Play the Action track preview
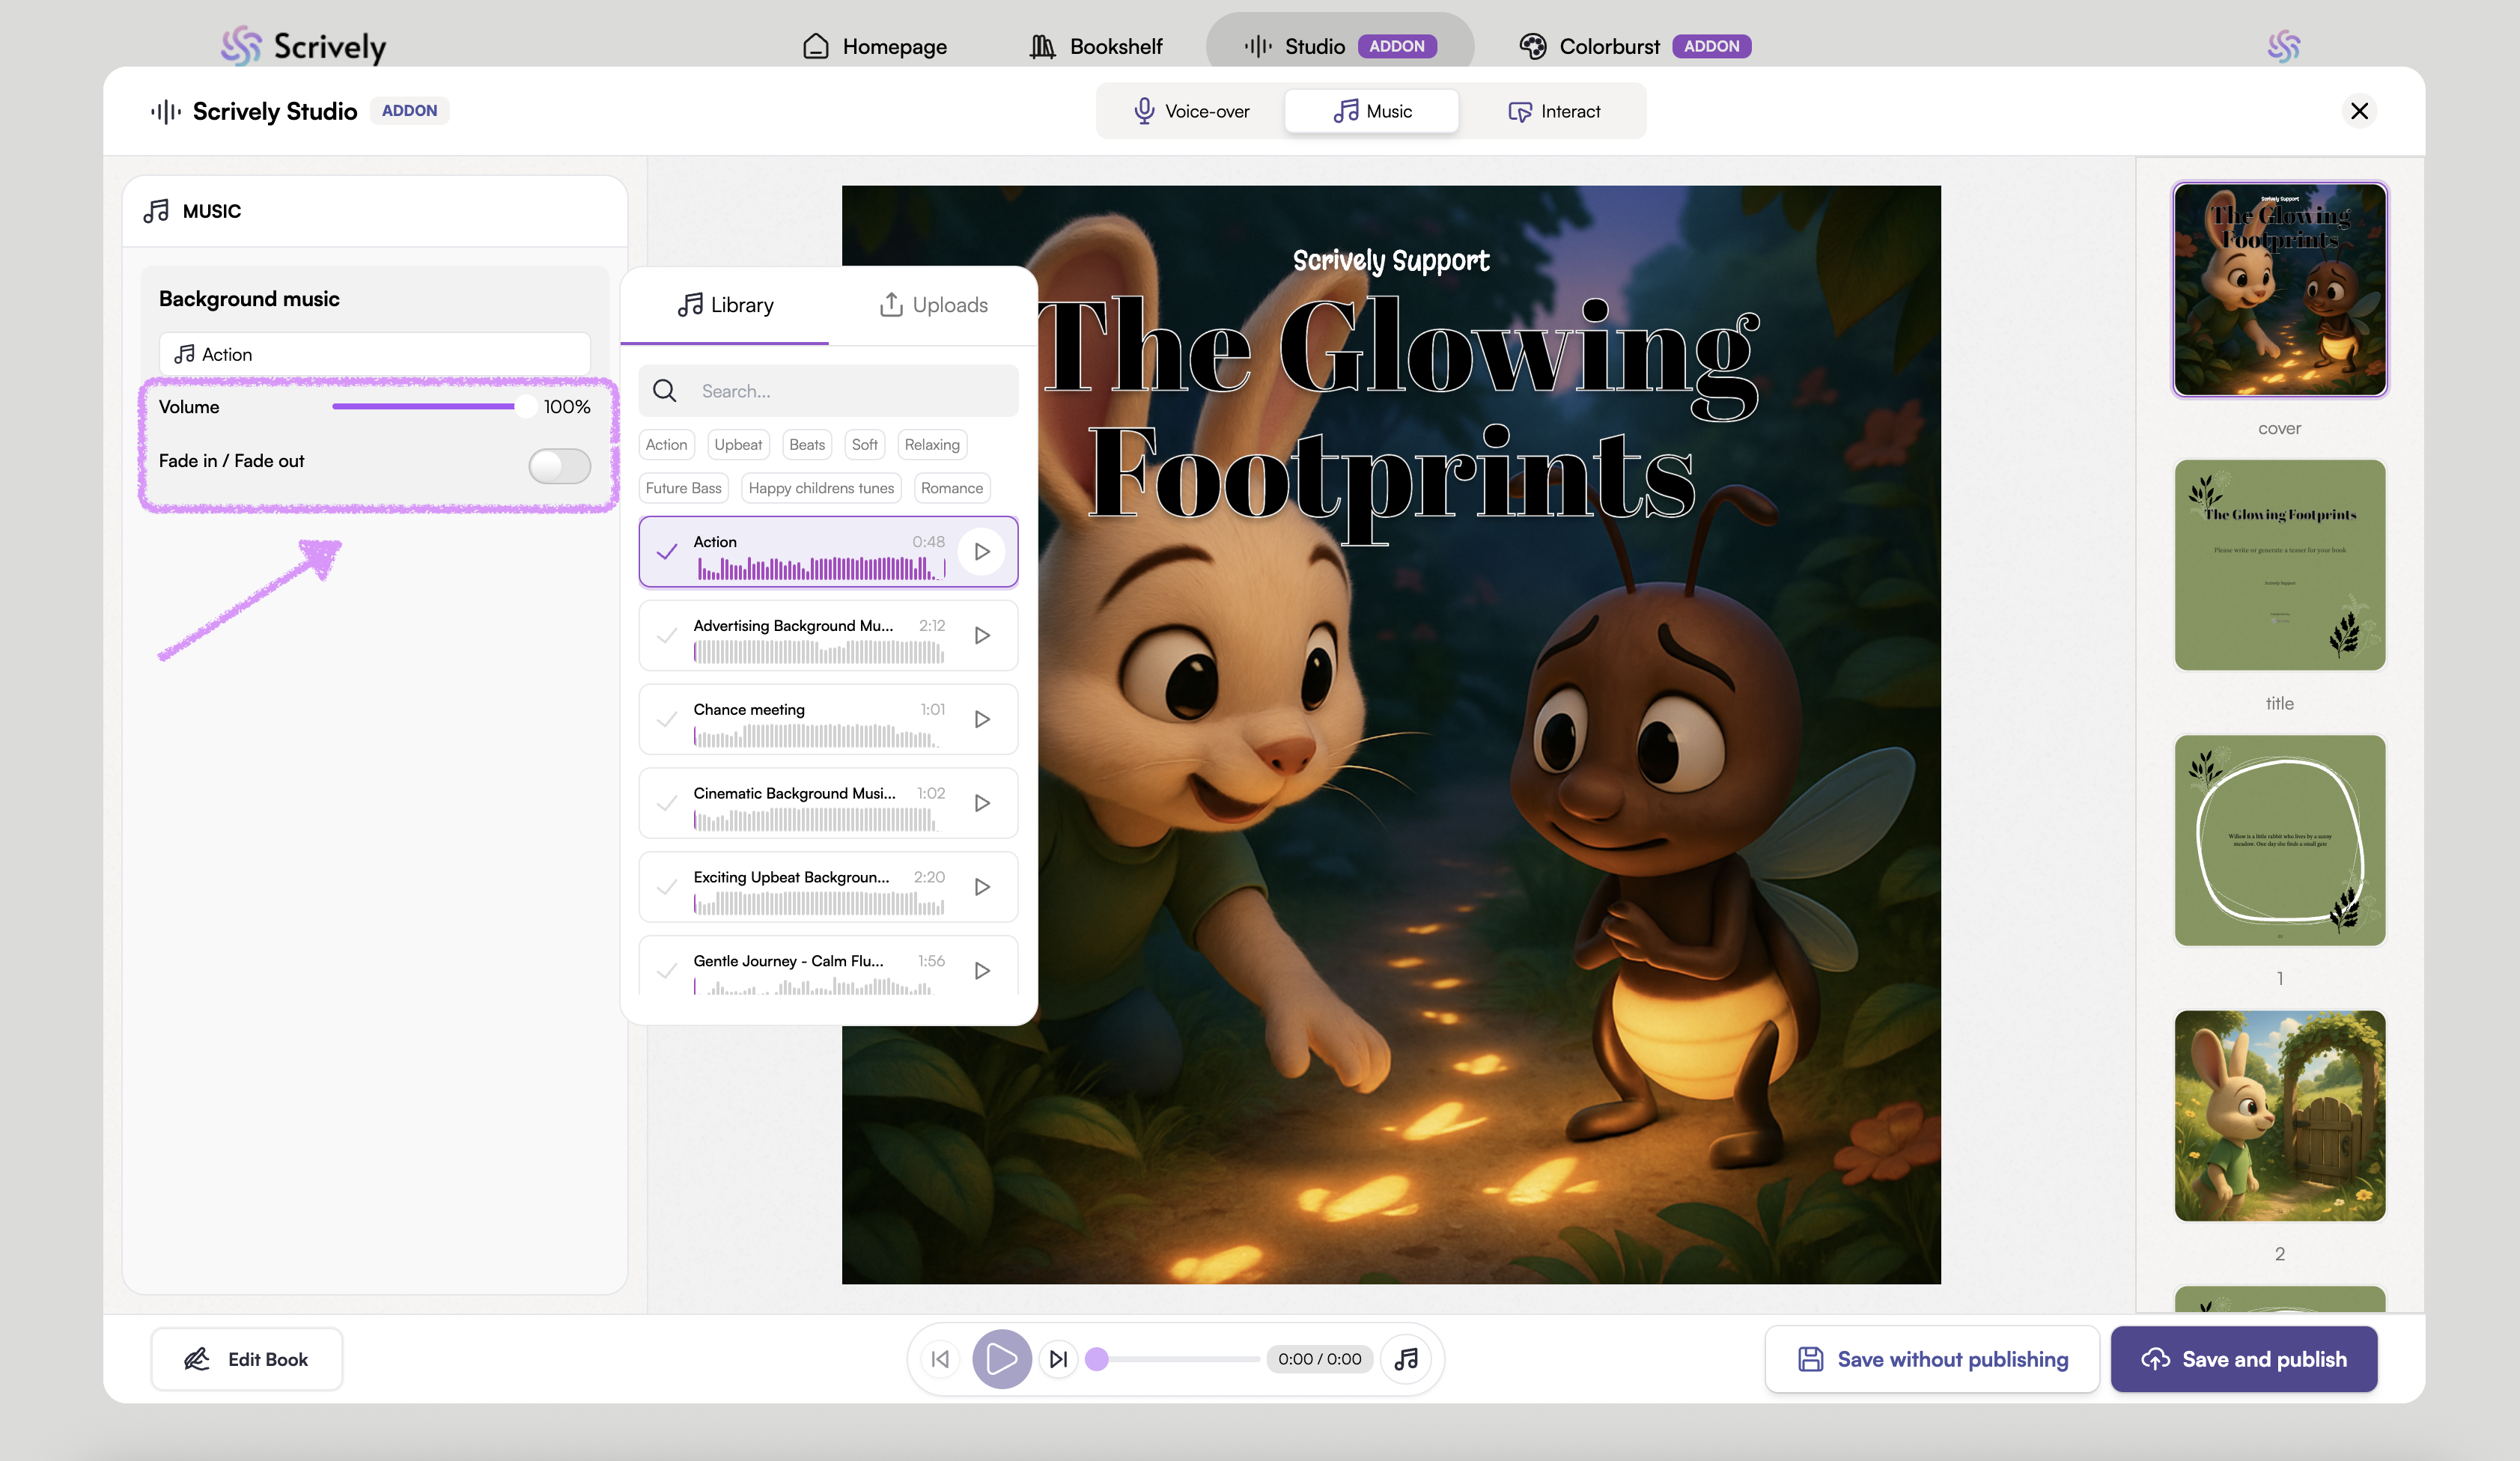Image resolution: width=2520 pixels, height=1461 pixels. click(981, 551)
